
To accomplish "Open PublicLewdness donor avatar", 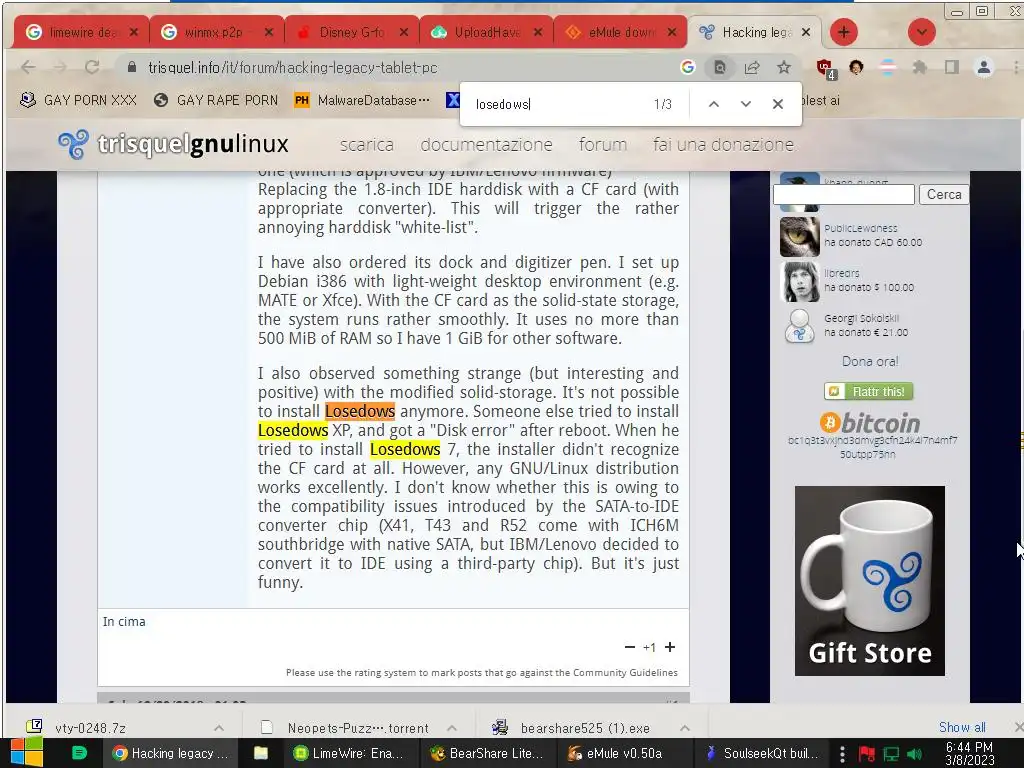I will pos(799,236).
